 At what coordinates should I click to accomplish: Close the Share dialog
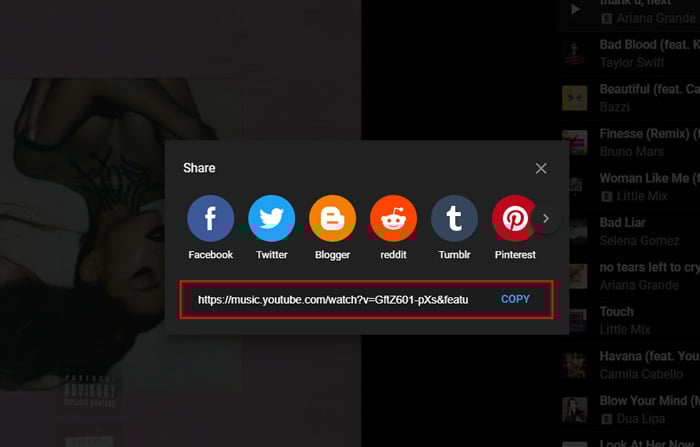[x=541, y=168]
